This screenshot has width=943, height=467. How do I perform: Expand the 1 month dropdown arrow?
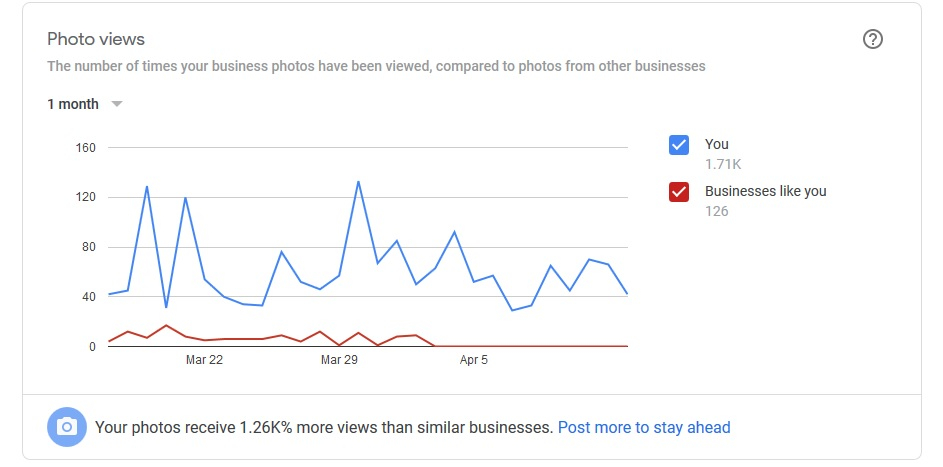117,104
